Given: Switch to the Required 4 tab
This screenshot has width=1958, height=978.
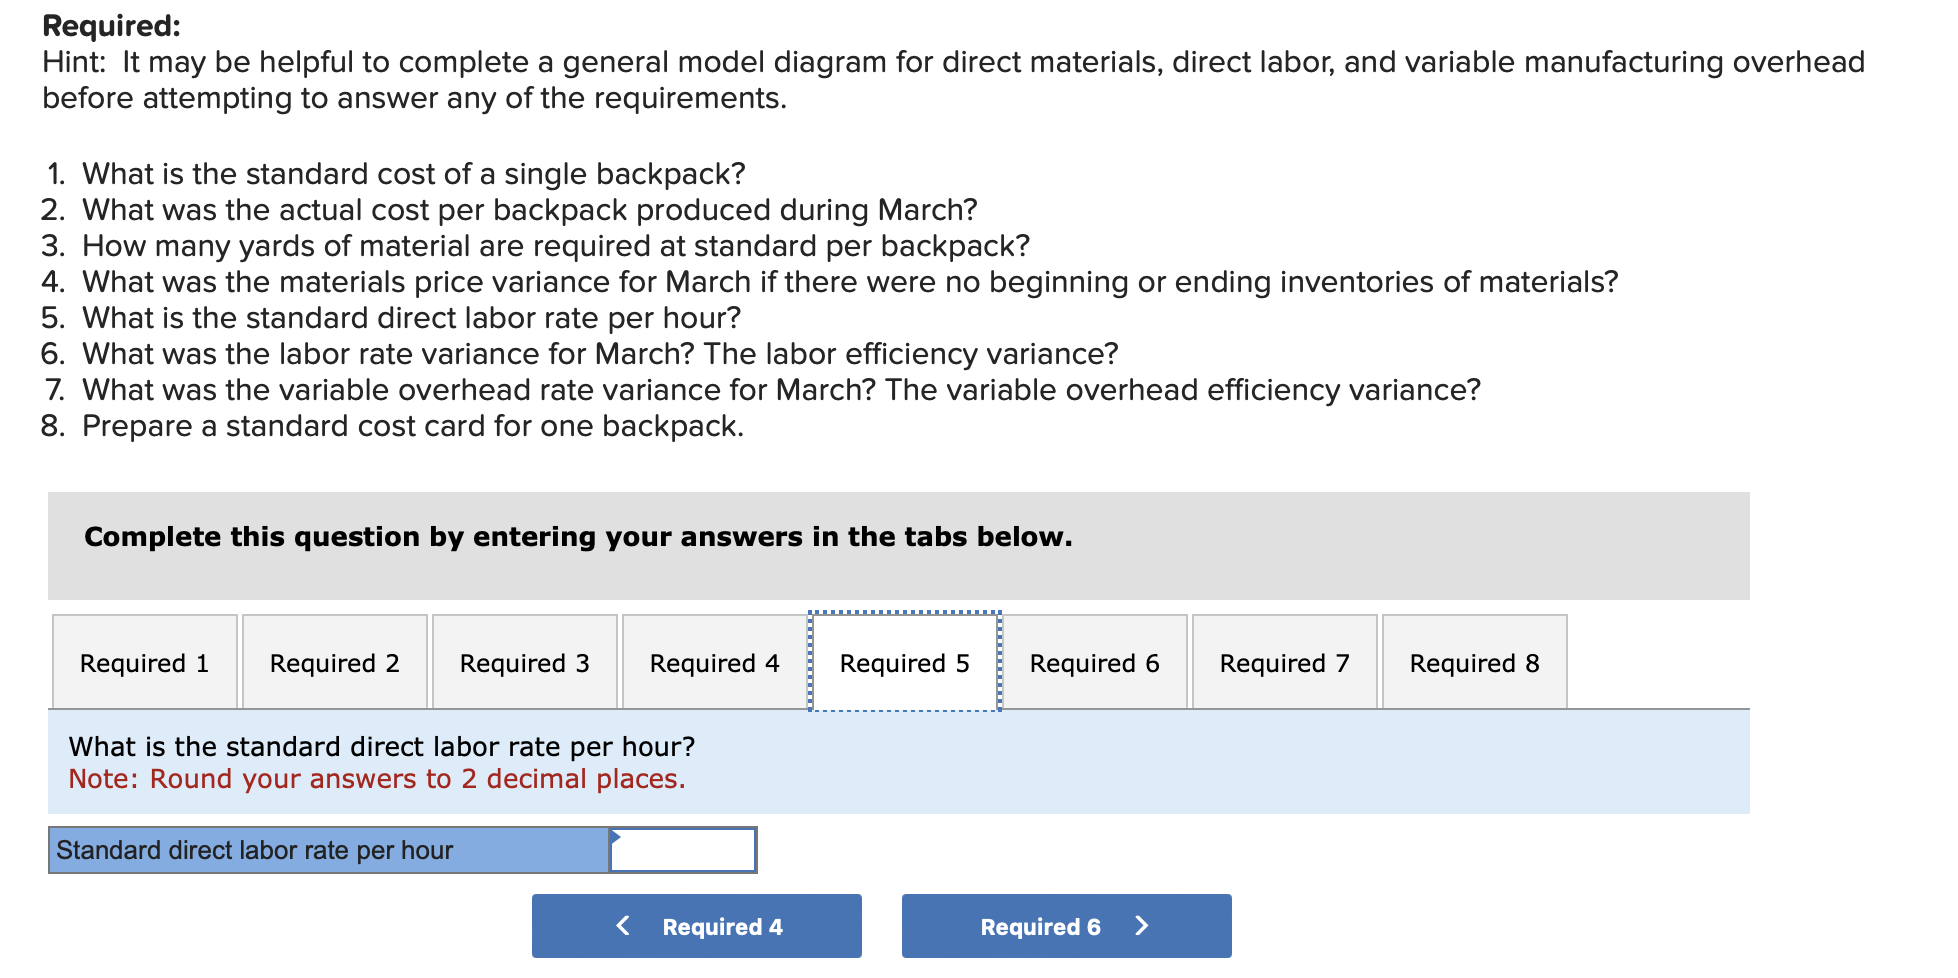Looking at the screenshot, I should (x=713, y=662).
